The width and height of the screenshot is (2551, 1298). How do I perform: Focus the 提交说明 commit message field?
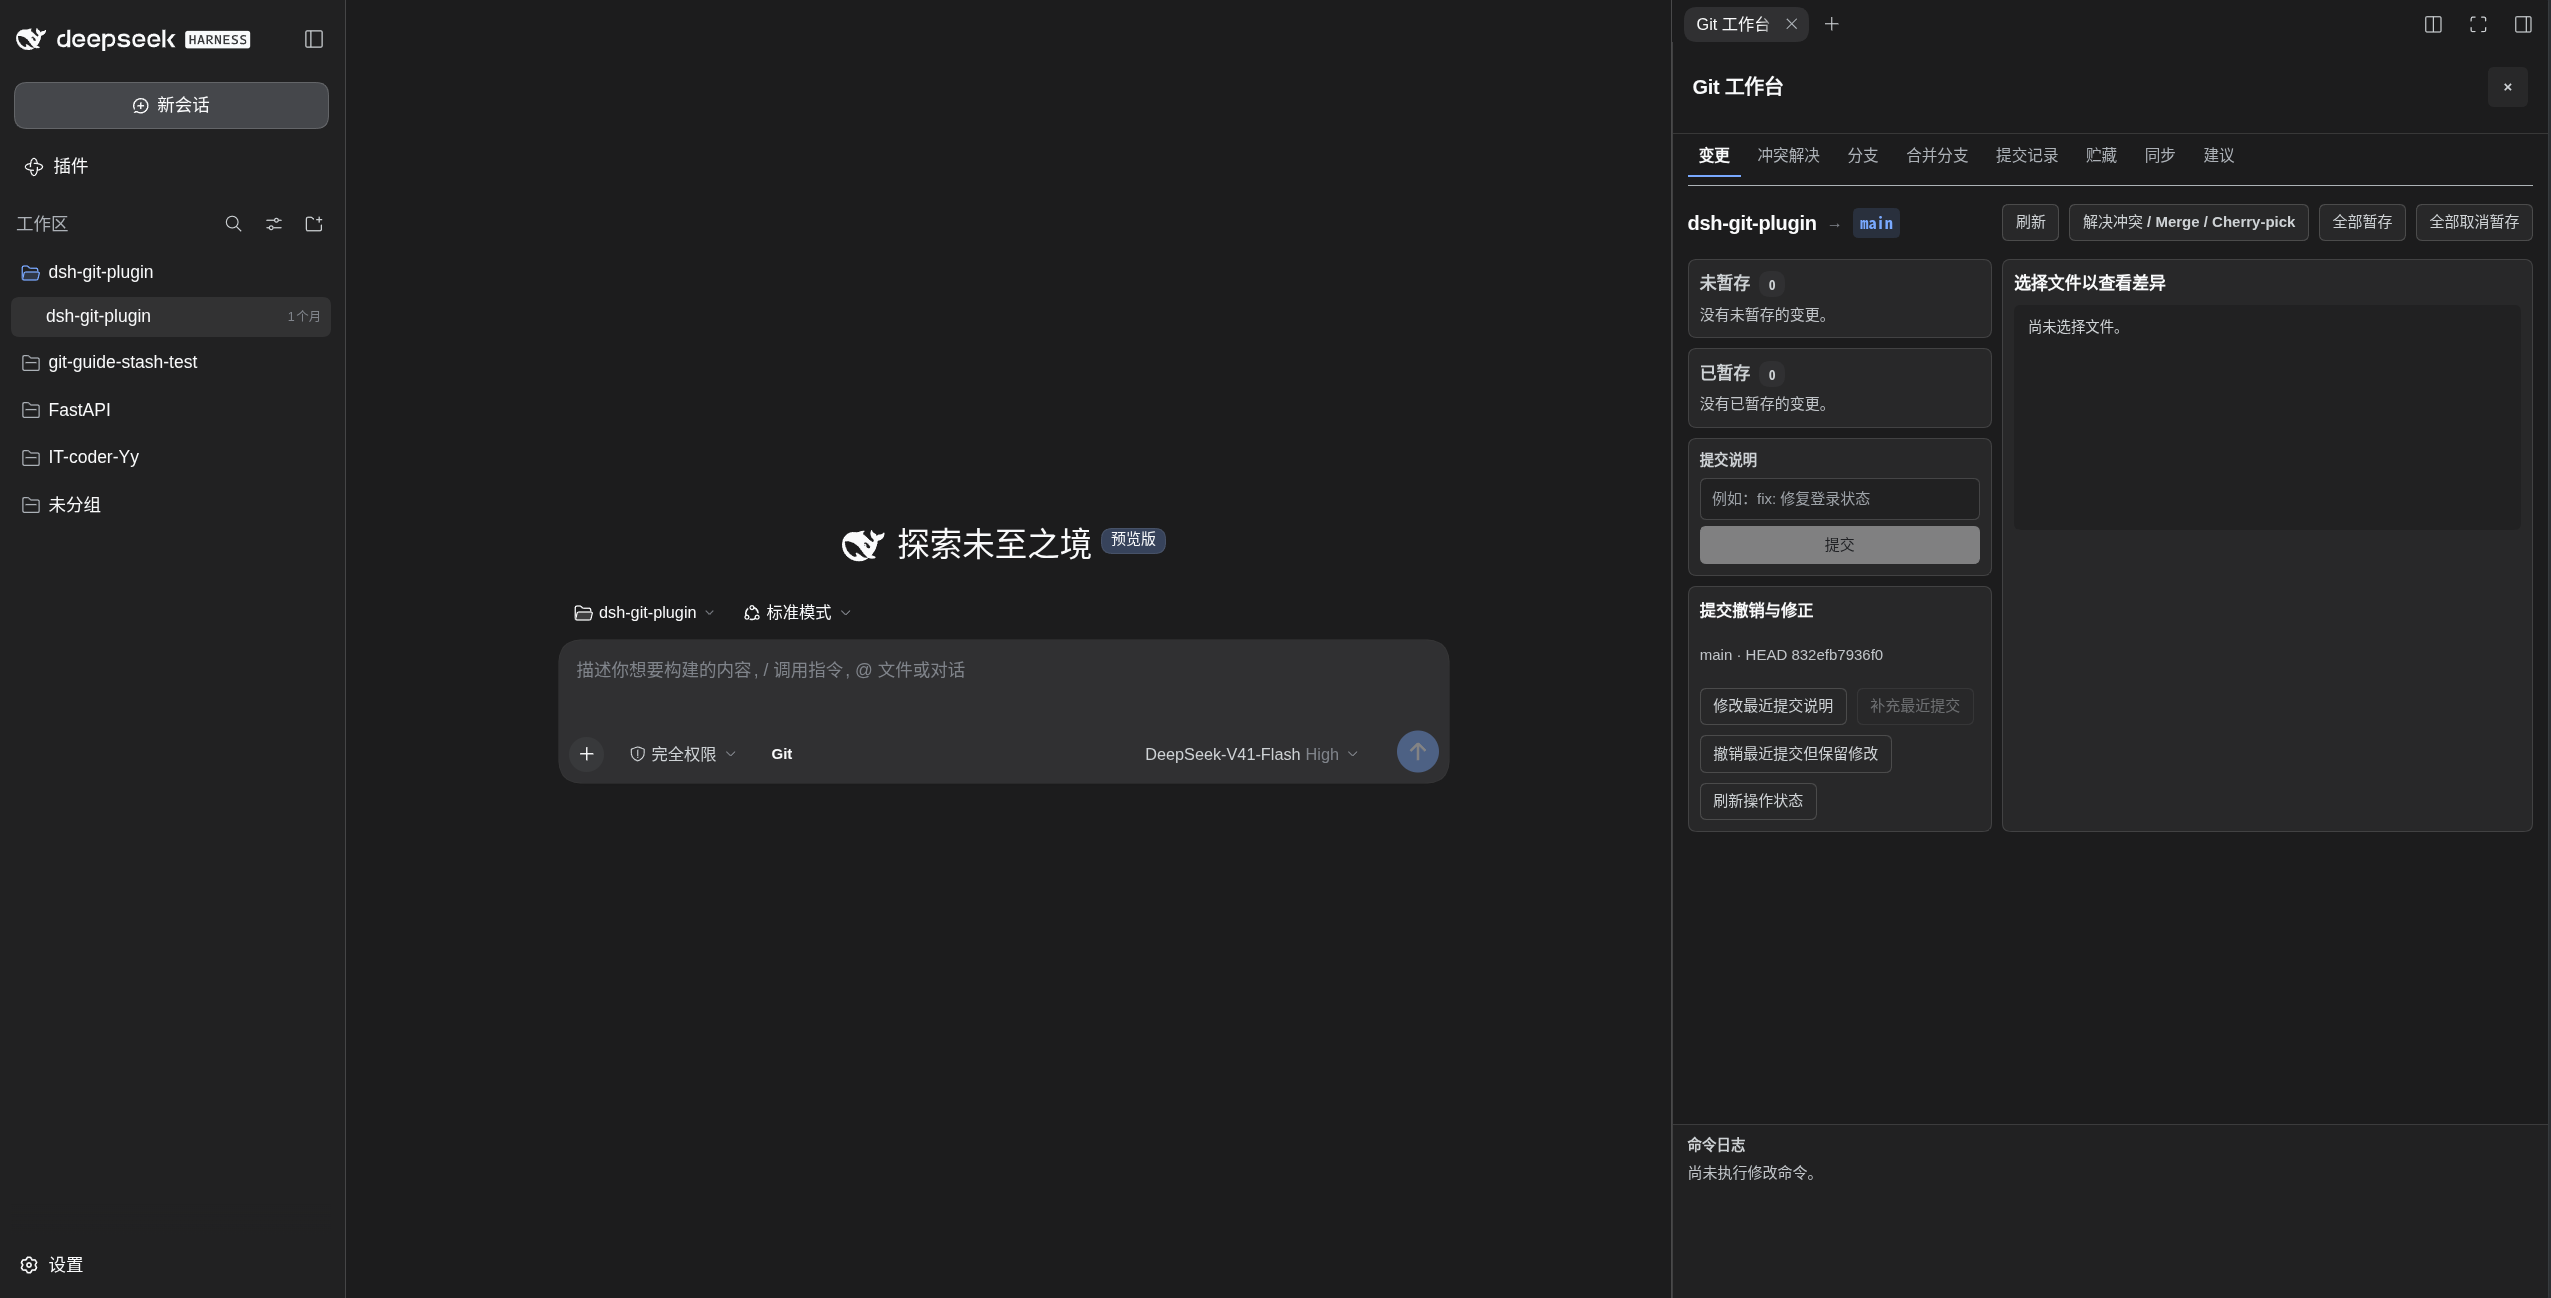[x=1839, y=499]
